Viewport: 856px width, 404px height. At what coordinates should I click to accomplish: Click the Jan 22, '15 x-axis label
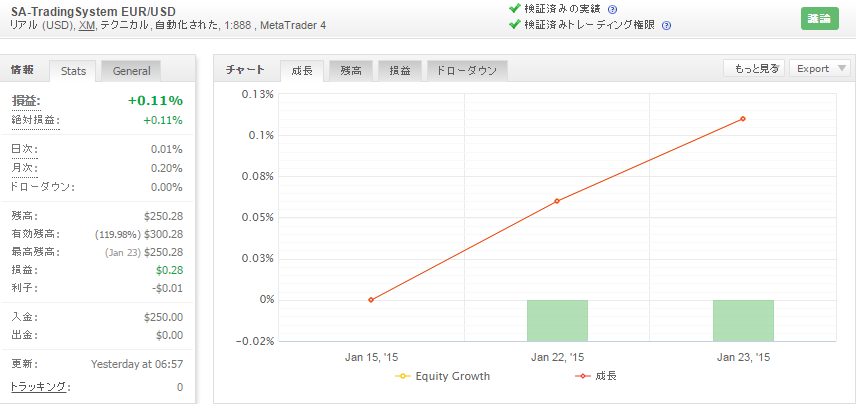click(x=557, y=358)
